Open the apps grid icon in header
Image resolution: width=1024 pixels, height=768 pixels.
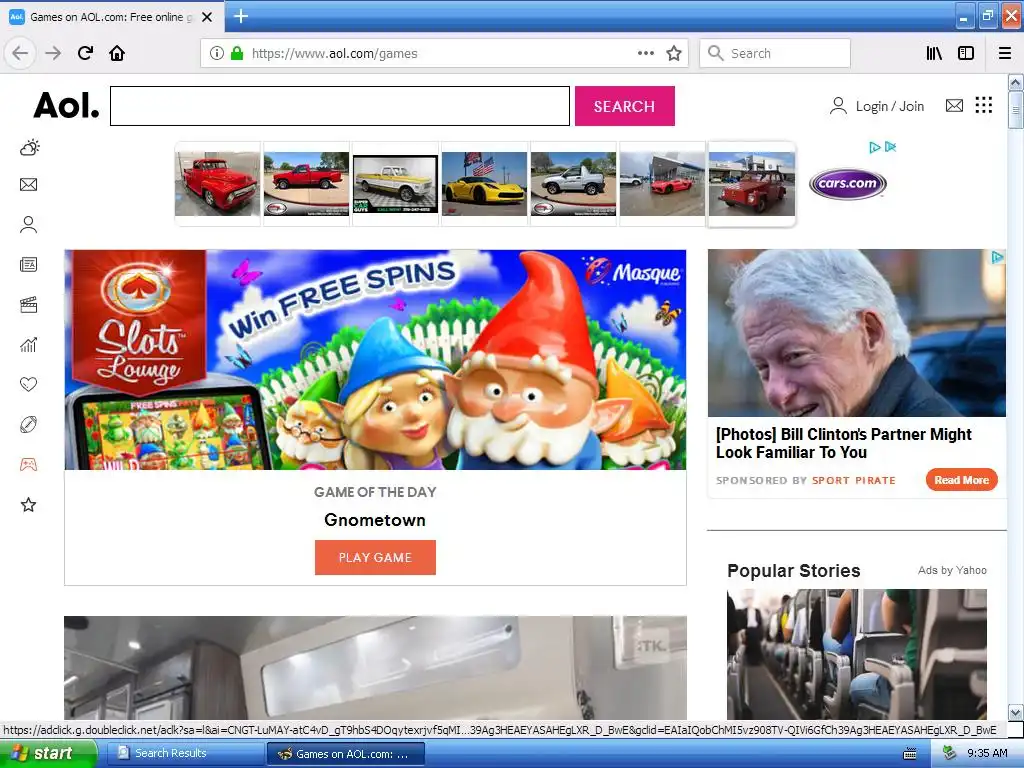coord(984,105)
